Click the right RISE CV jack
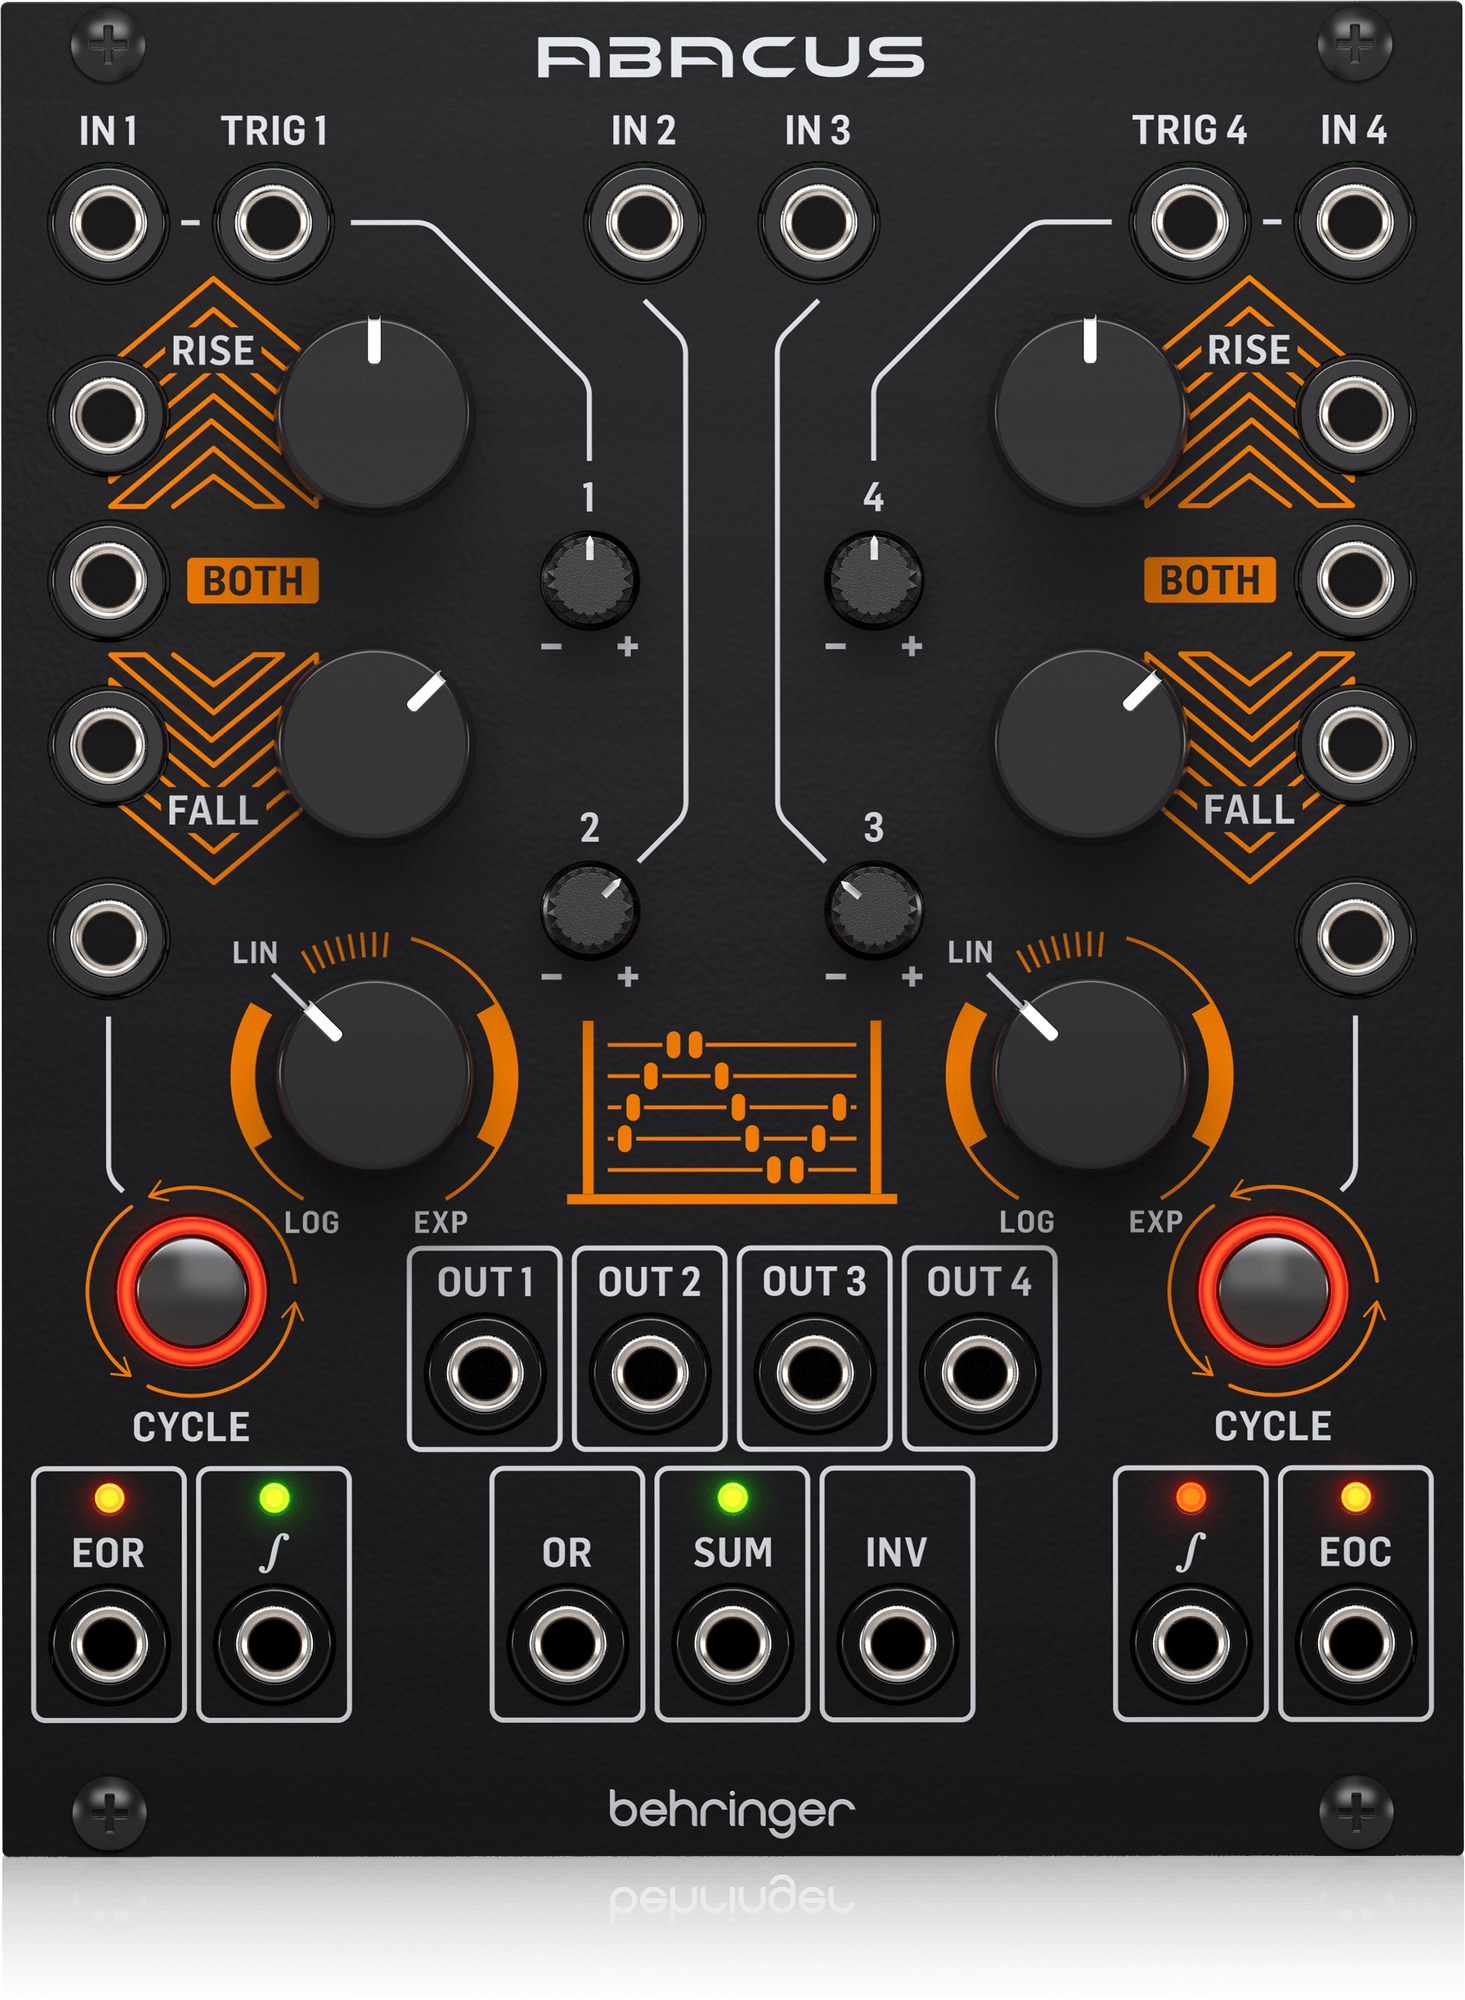The height and width of the screenshot is (2000, 1465). tap(1355, 416)
